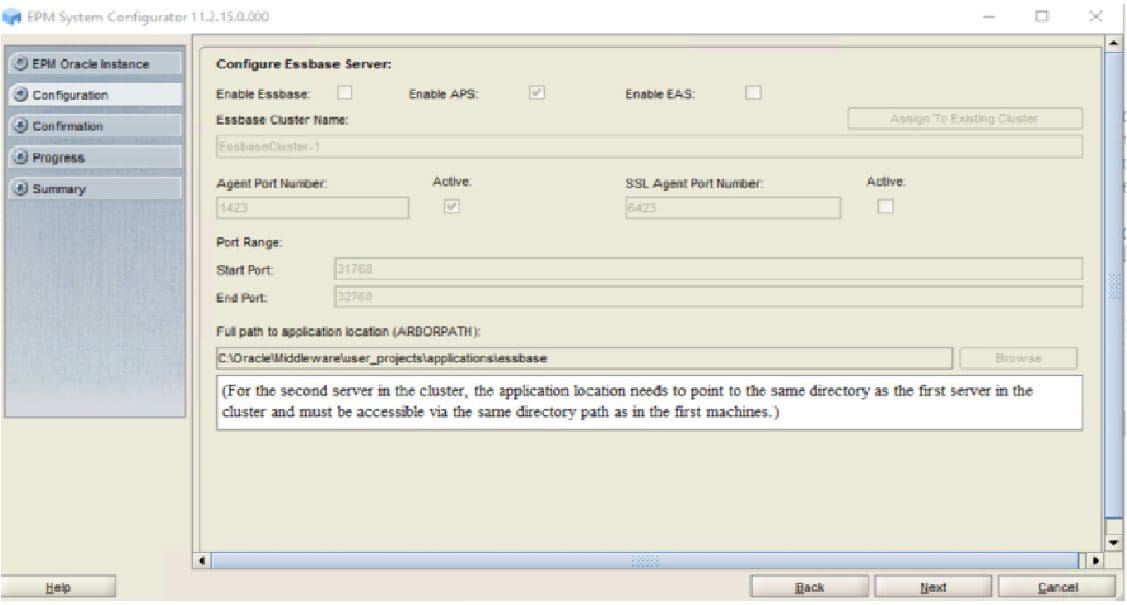Click the Progress step icon

click(21, 157)
